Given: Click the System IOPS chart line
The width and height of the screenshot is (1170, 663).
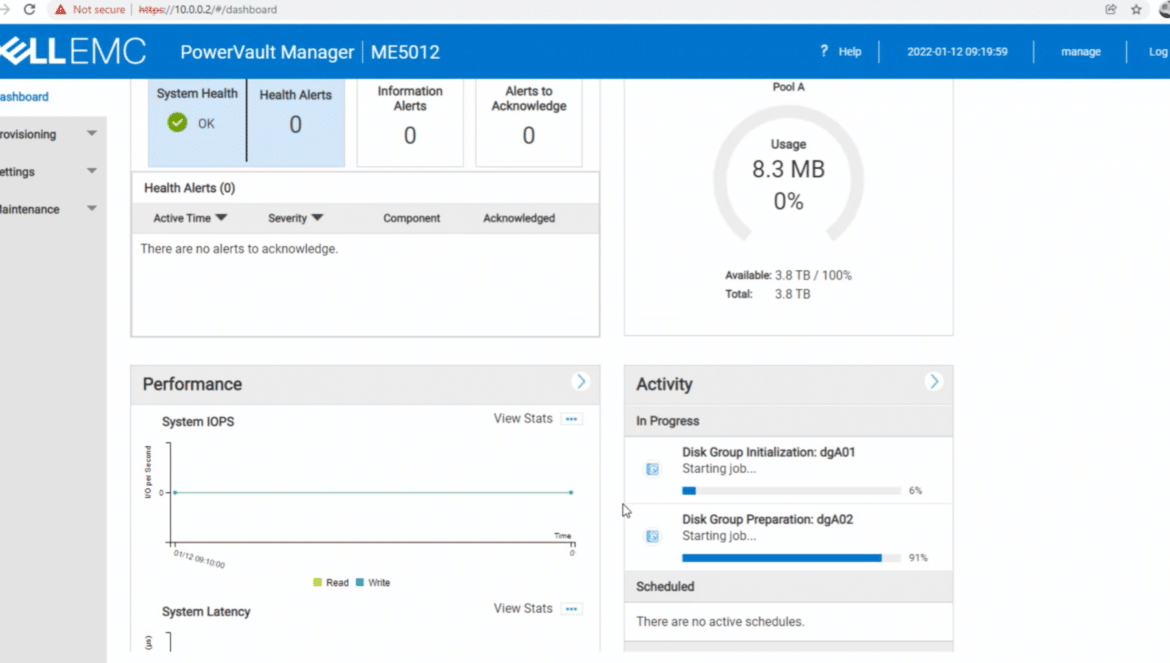Looking at the screenshot, I should (x=373, y=492).
